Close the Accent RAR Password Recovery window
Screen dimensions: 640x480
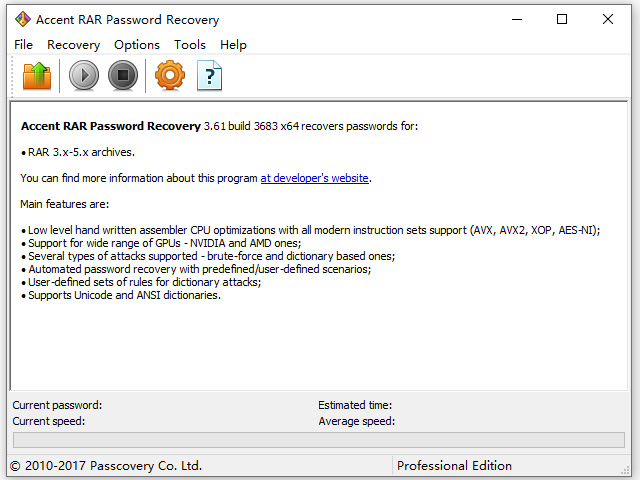tap(608, 19)
